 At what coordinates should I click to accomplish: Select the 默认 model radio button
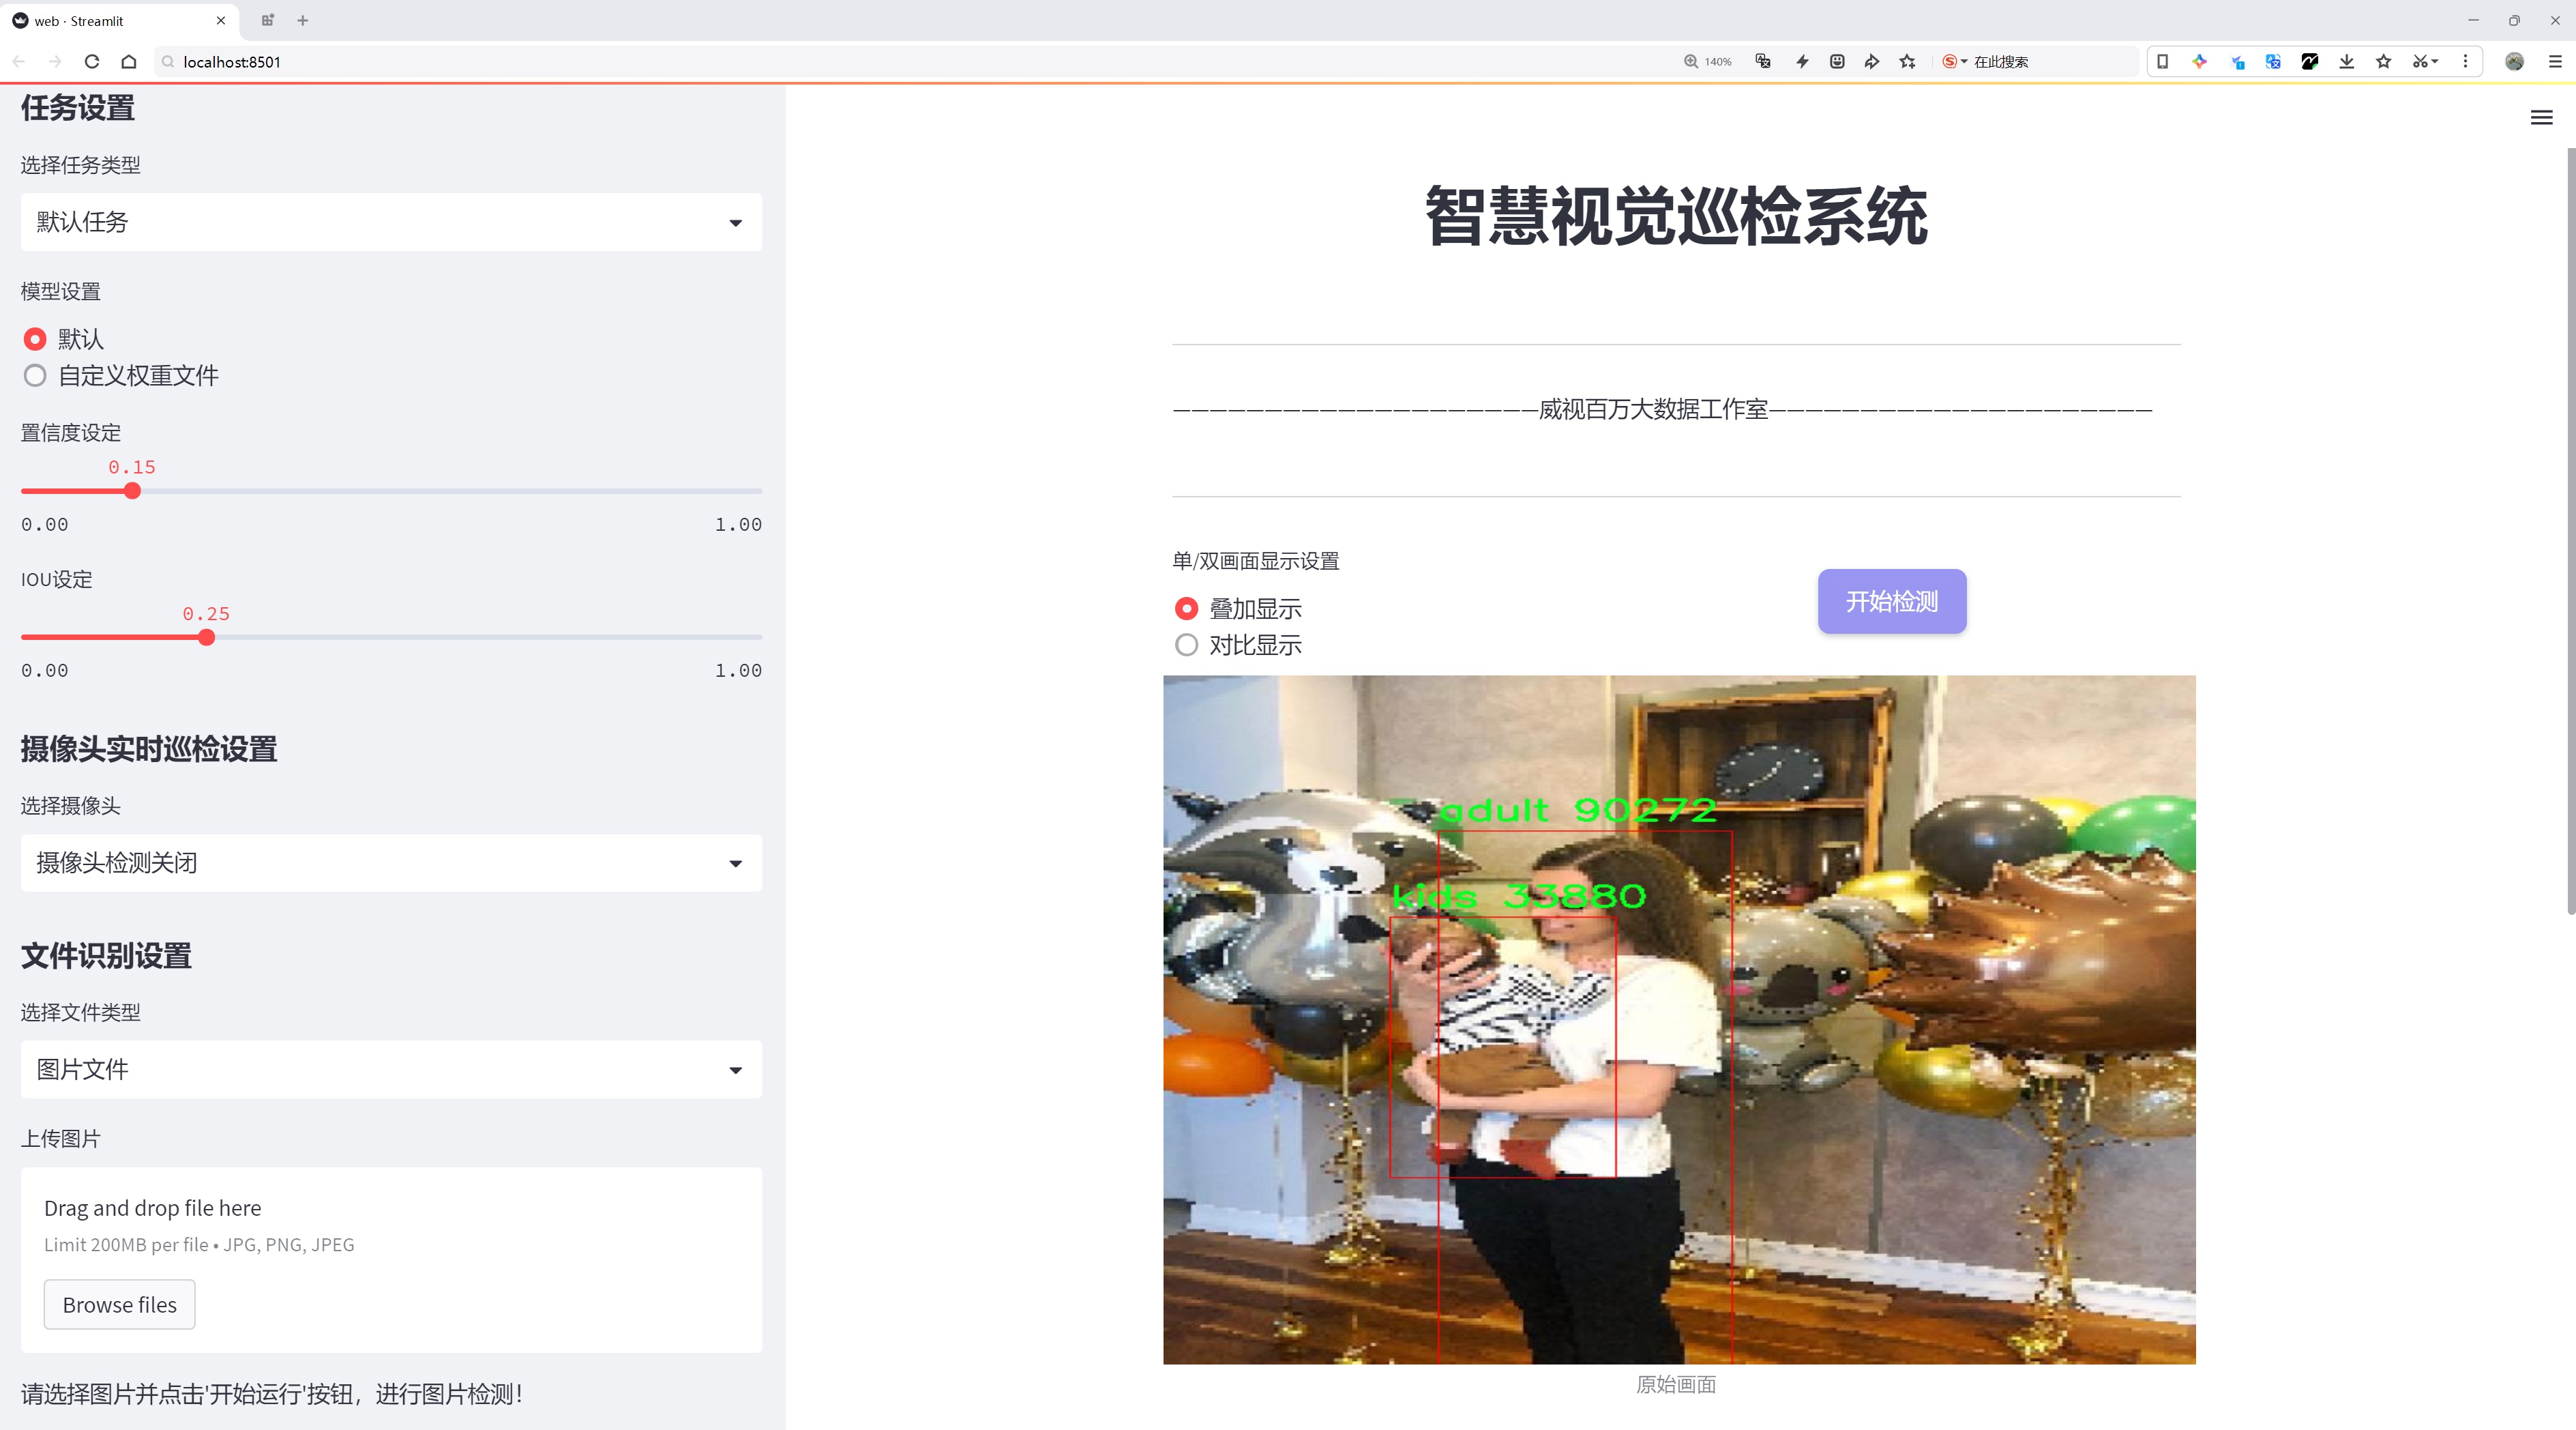point(35,339)
